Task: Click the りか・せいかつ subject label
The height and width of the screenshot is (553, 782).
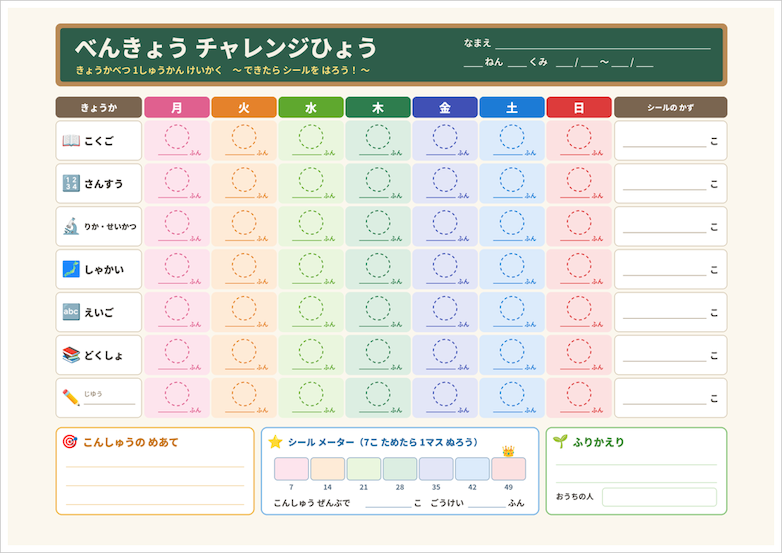Action: pos(110,227)
